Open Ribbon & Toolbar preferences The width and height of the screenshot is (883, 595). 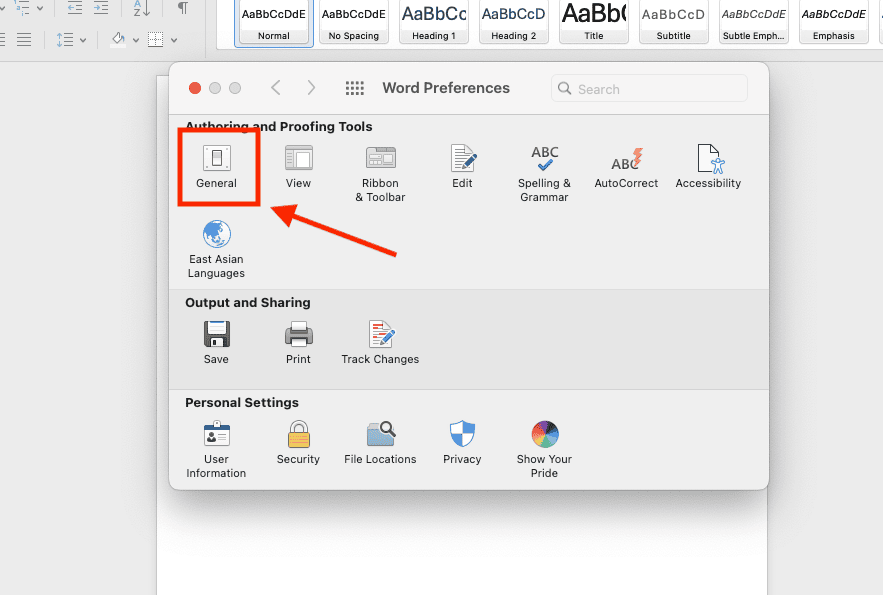tap(380, 173)
